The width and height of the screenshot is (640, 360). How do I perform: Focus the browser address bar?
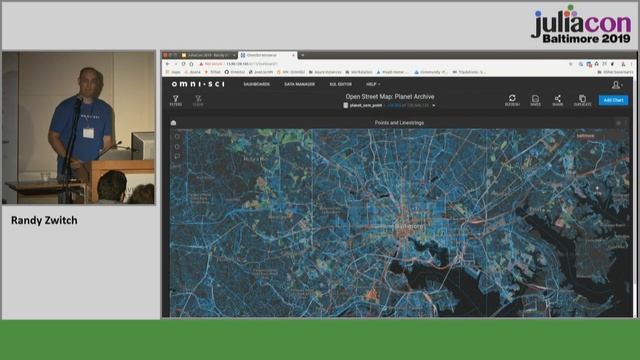[x=384, y=64]
